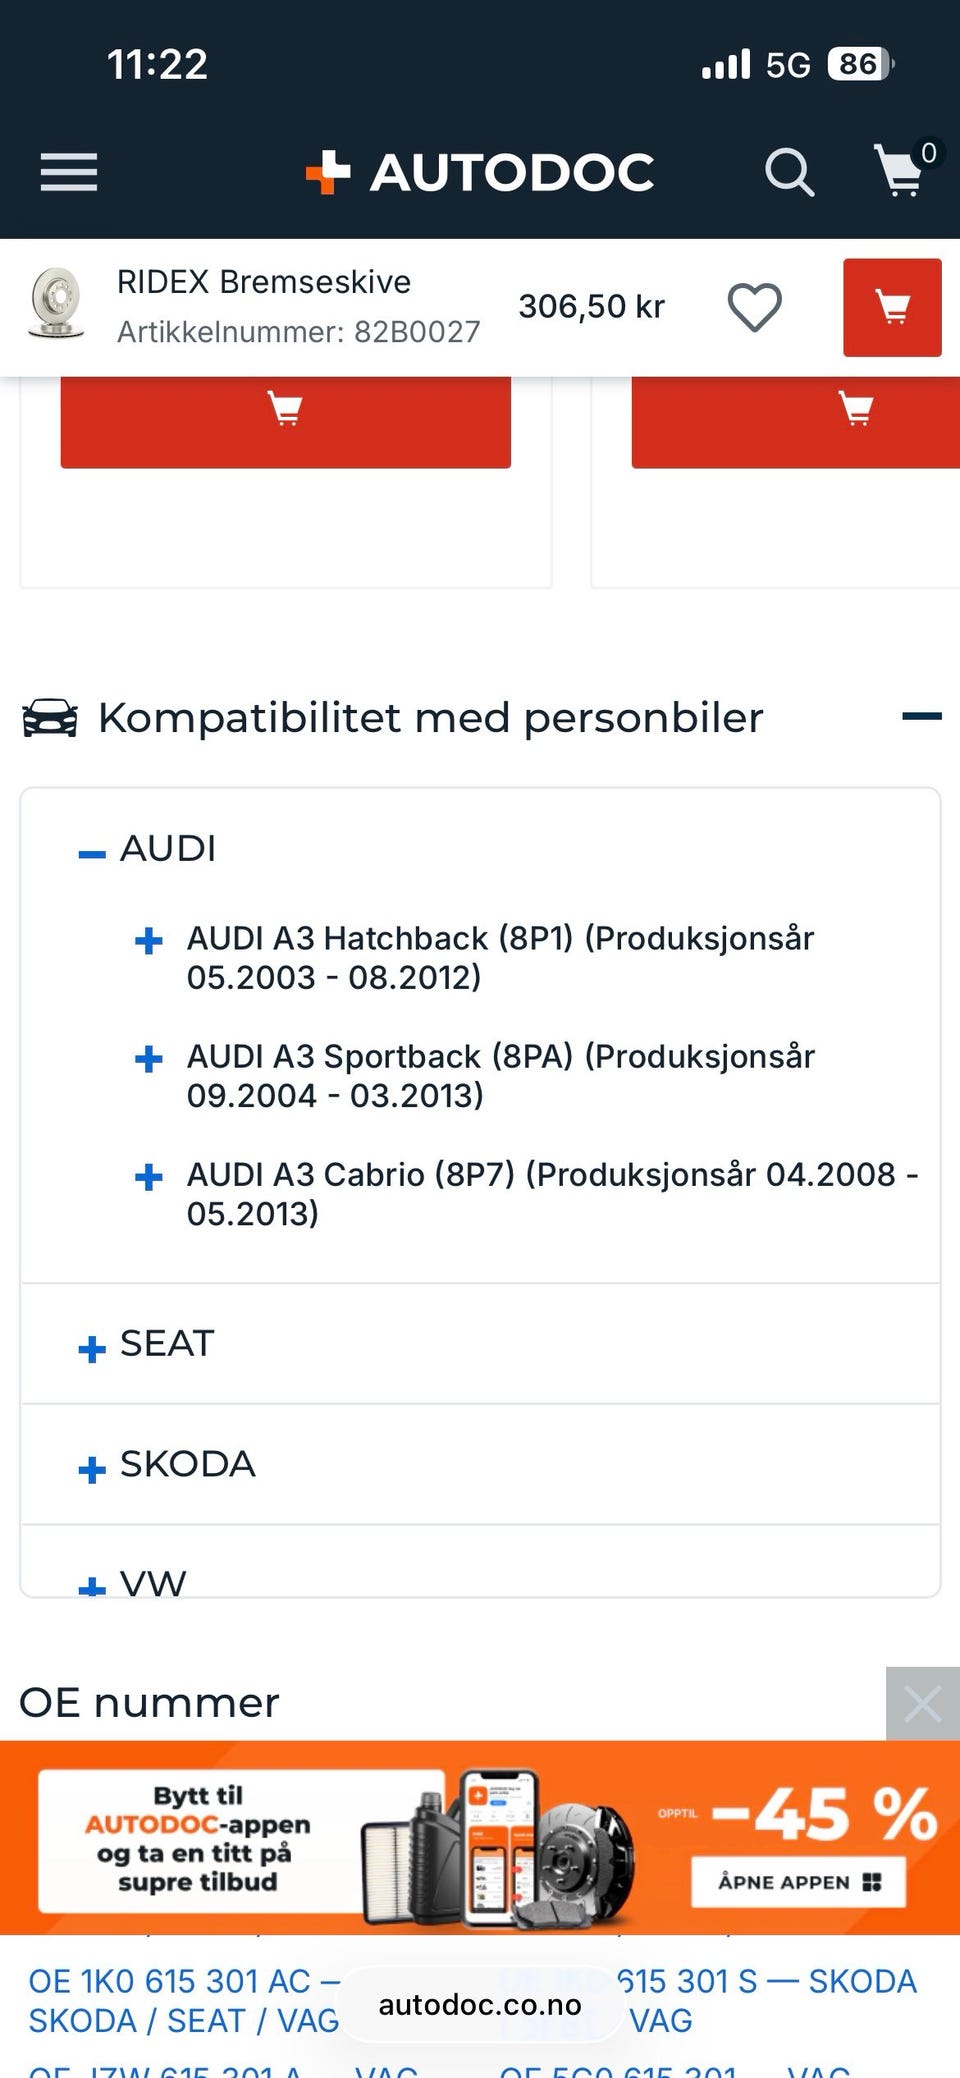Open the hamburger navigation menu
960x2078 pixels.
click(x=69, y=172)
